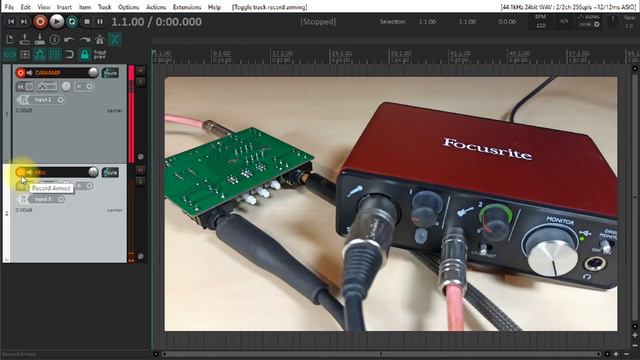Click the Undo arrow icon

click(x=69, y=40)
